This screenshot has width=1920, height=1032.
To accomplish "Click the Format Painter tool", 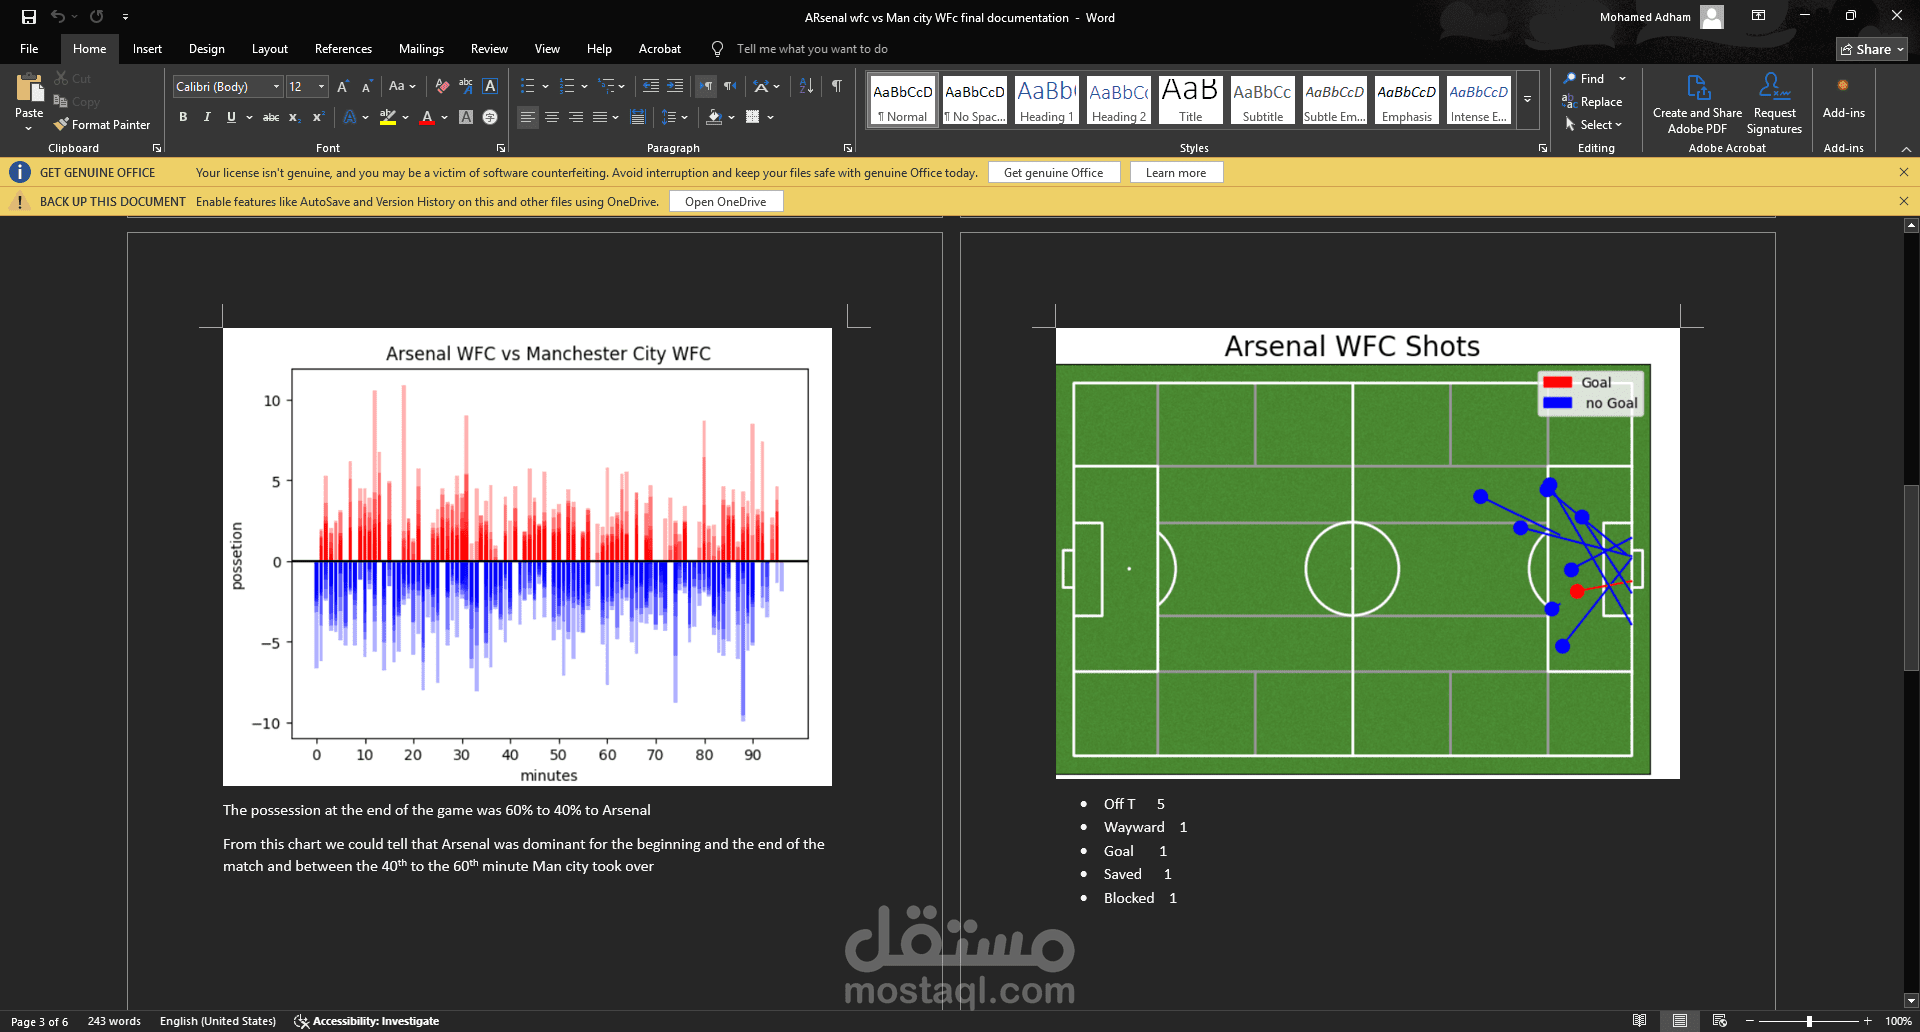I will pos(102,125).
